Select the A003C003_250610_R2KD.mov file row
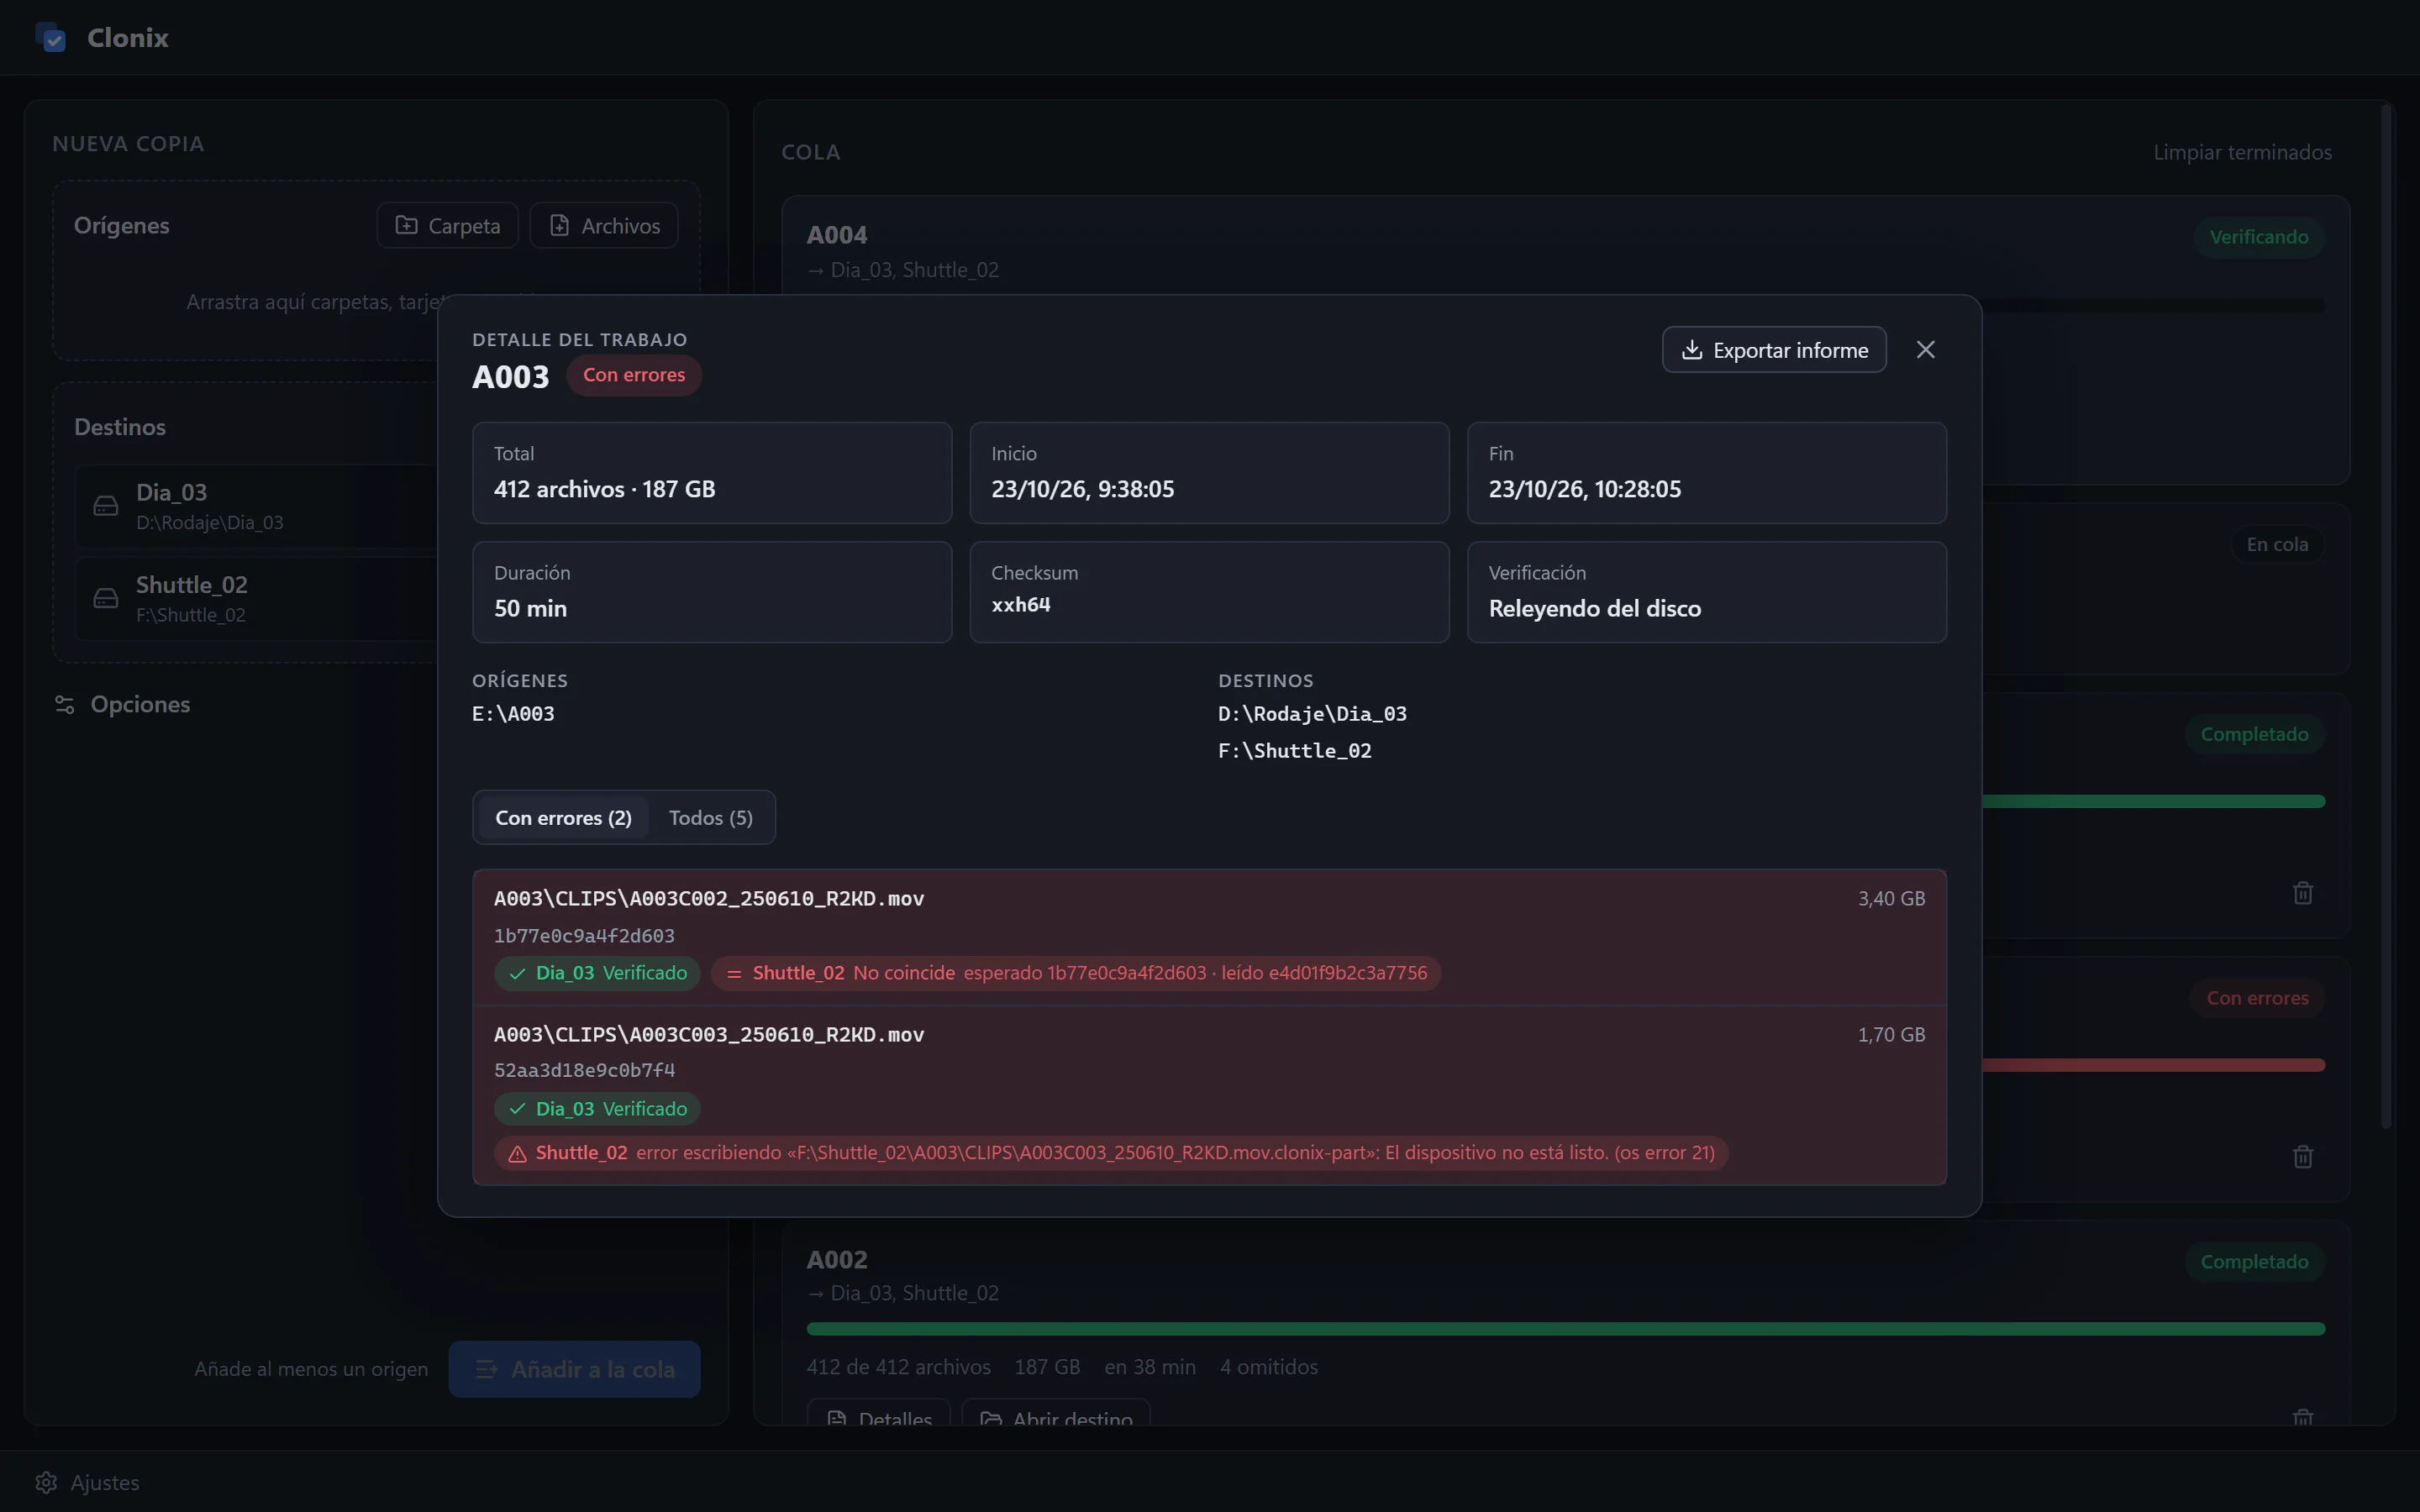This screenshot has width=2420, height=1512. pyautogui.click(x=1209, y=1095)
